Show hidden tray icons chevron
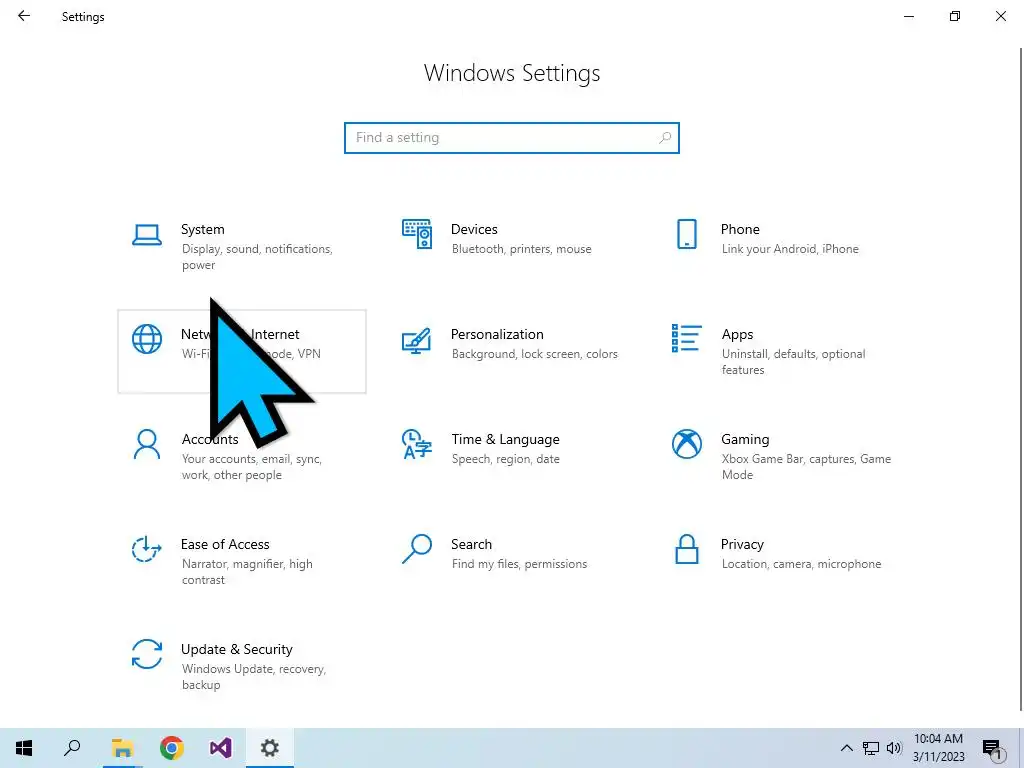 click(846, 748)
